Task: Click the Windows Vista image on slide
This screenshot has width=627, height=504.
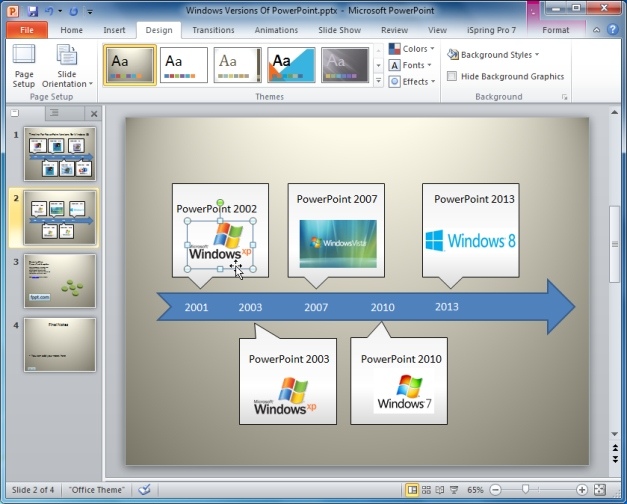Action: (x=338, y=243)
